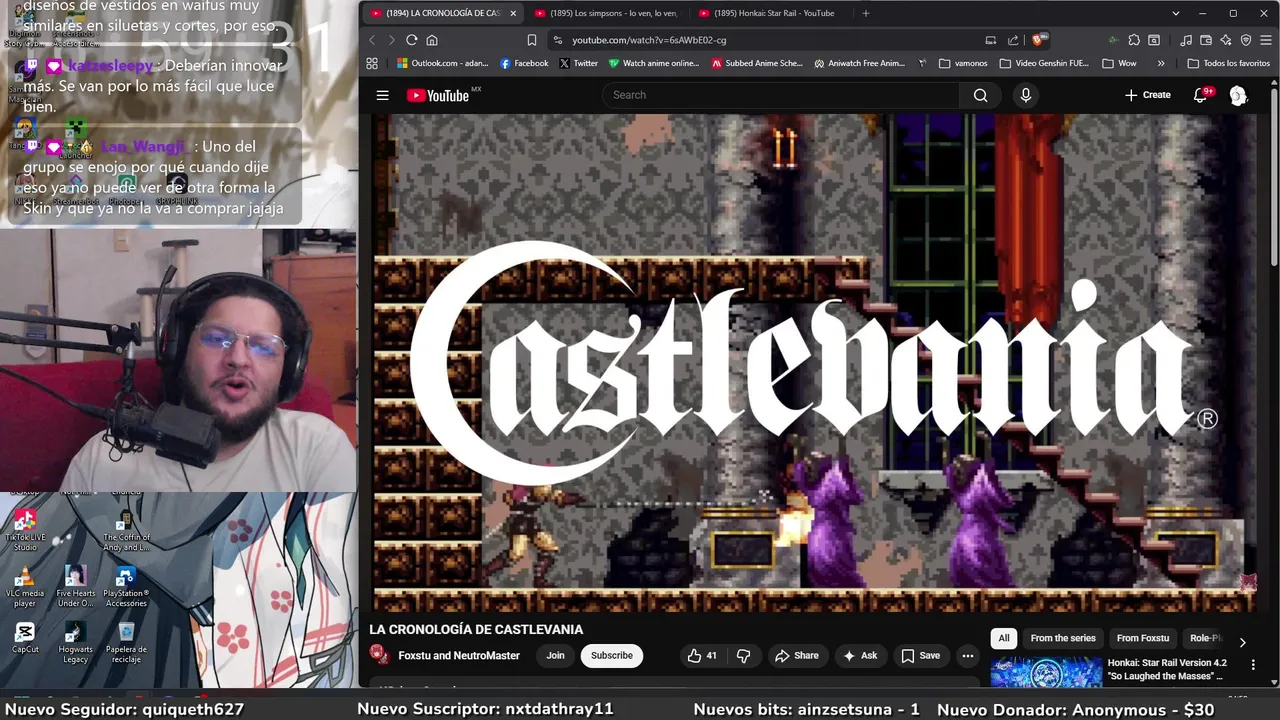Open PlayStation Accessories desktop shortcut

tap(126, 587)
